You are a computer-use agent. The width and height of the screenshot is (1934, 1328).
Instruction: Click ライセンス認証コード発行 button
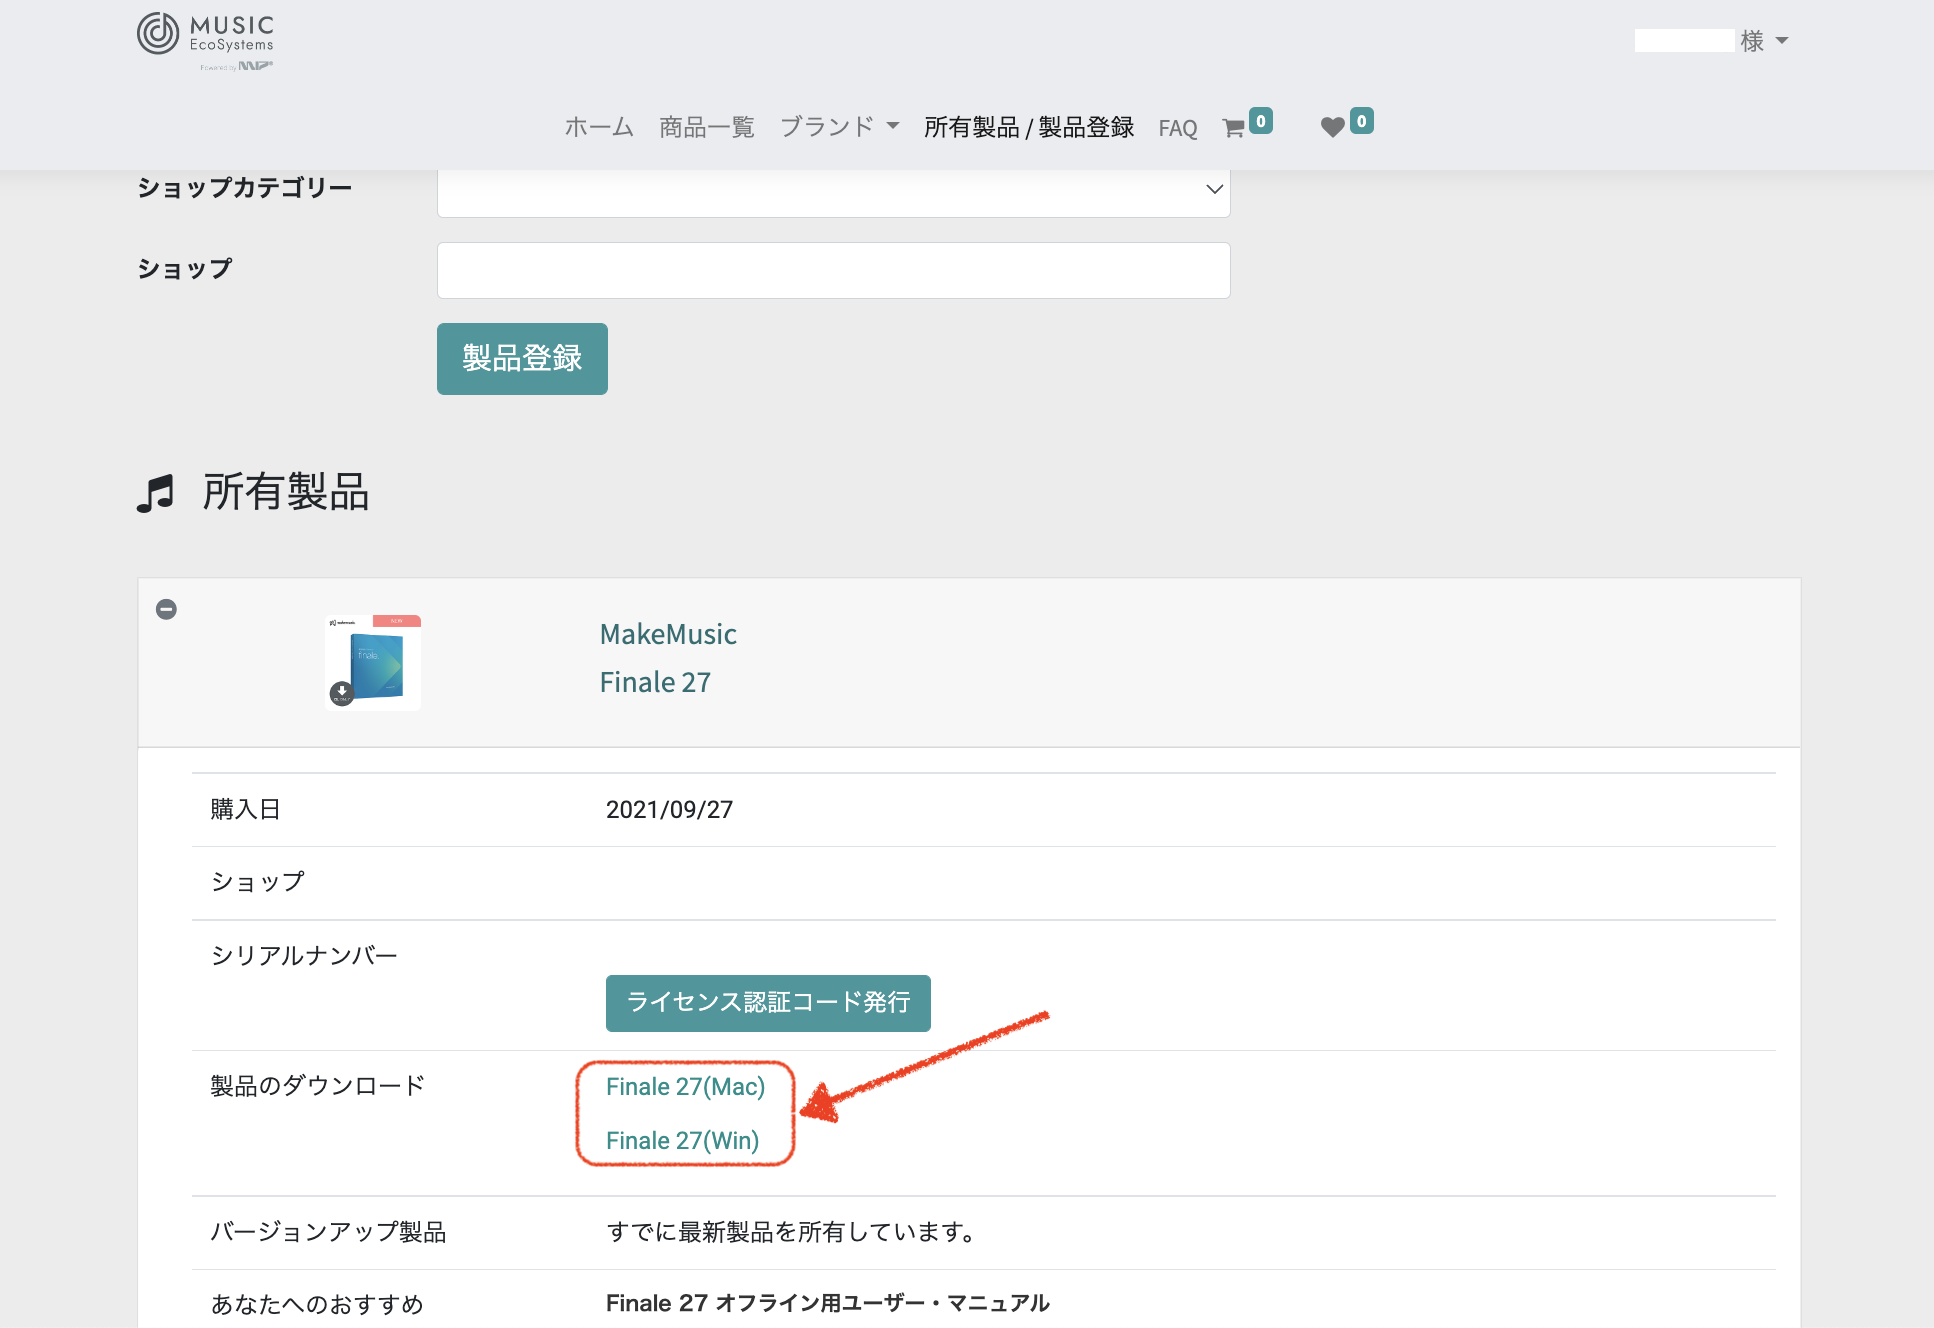768,1003
